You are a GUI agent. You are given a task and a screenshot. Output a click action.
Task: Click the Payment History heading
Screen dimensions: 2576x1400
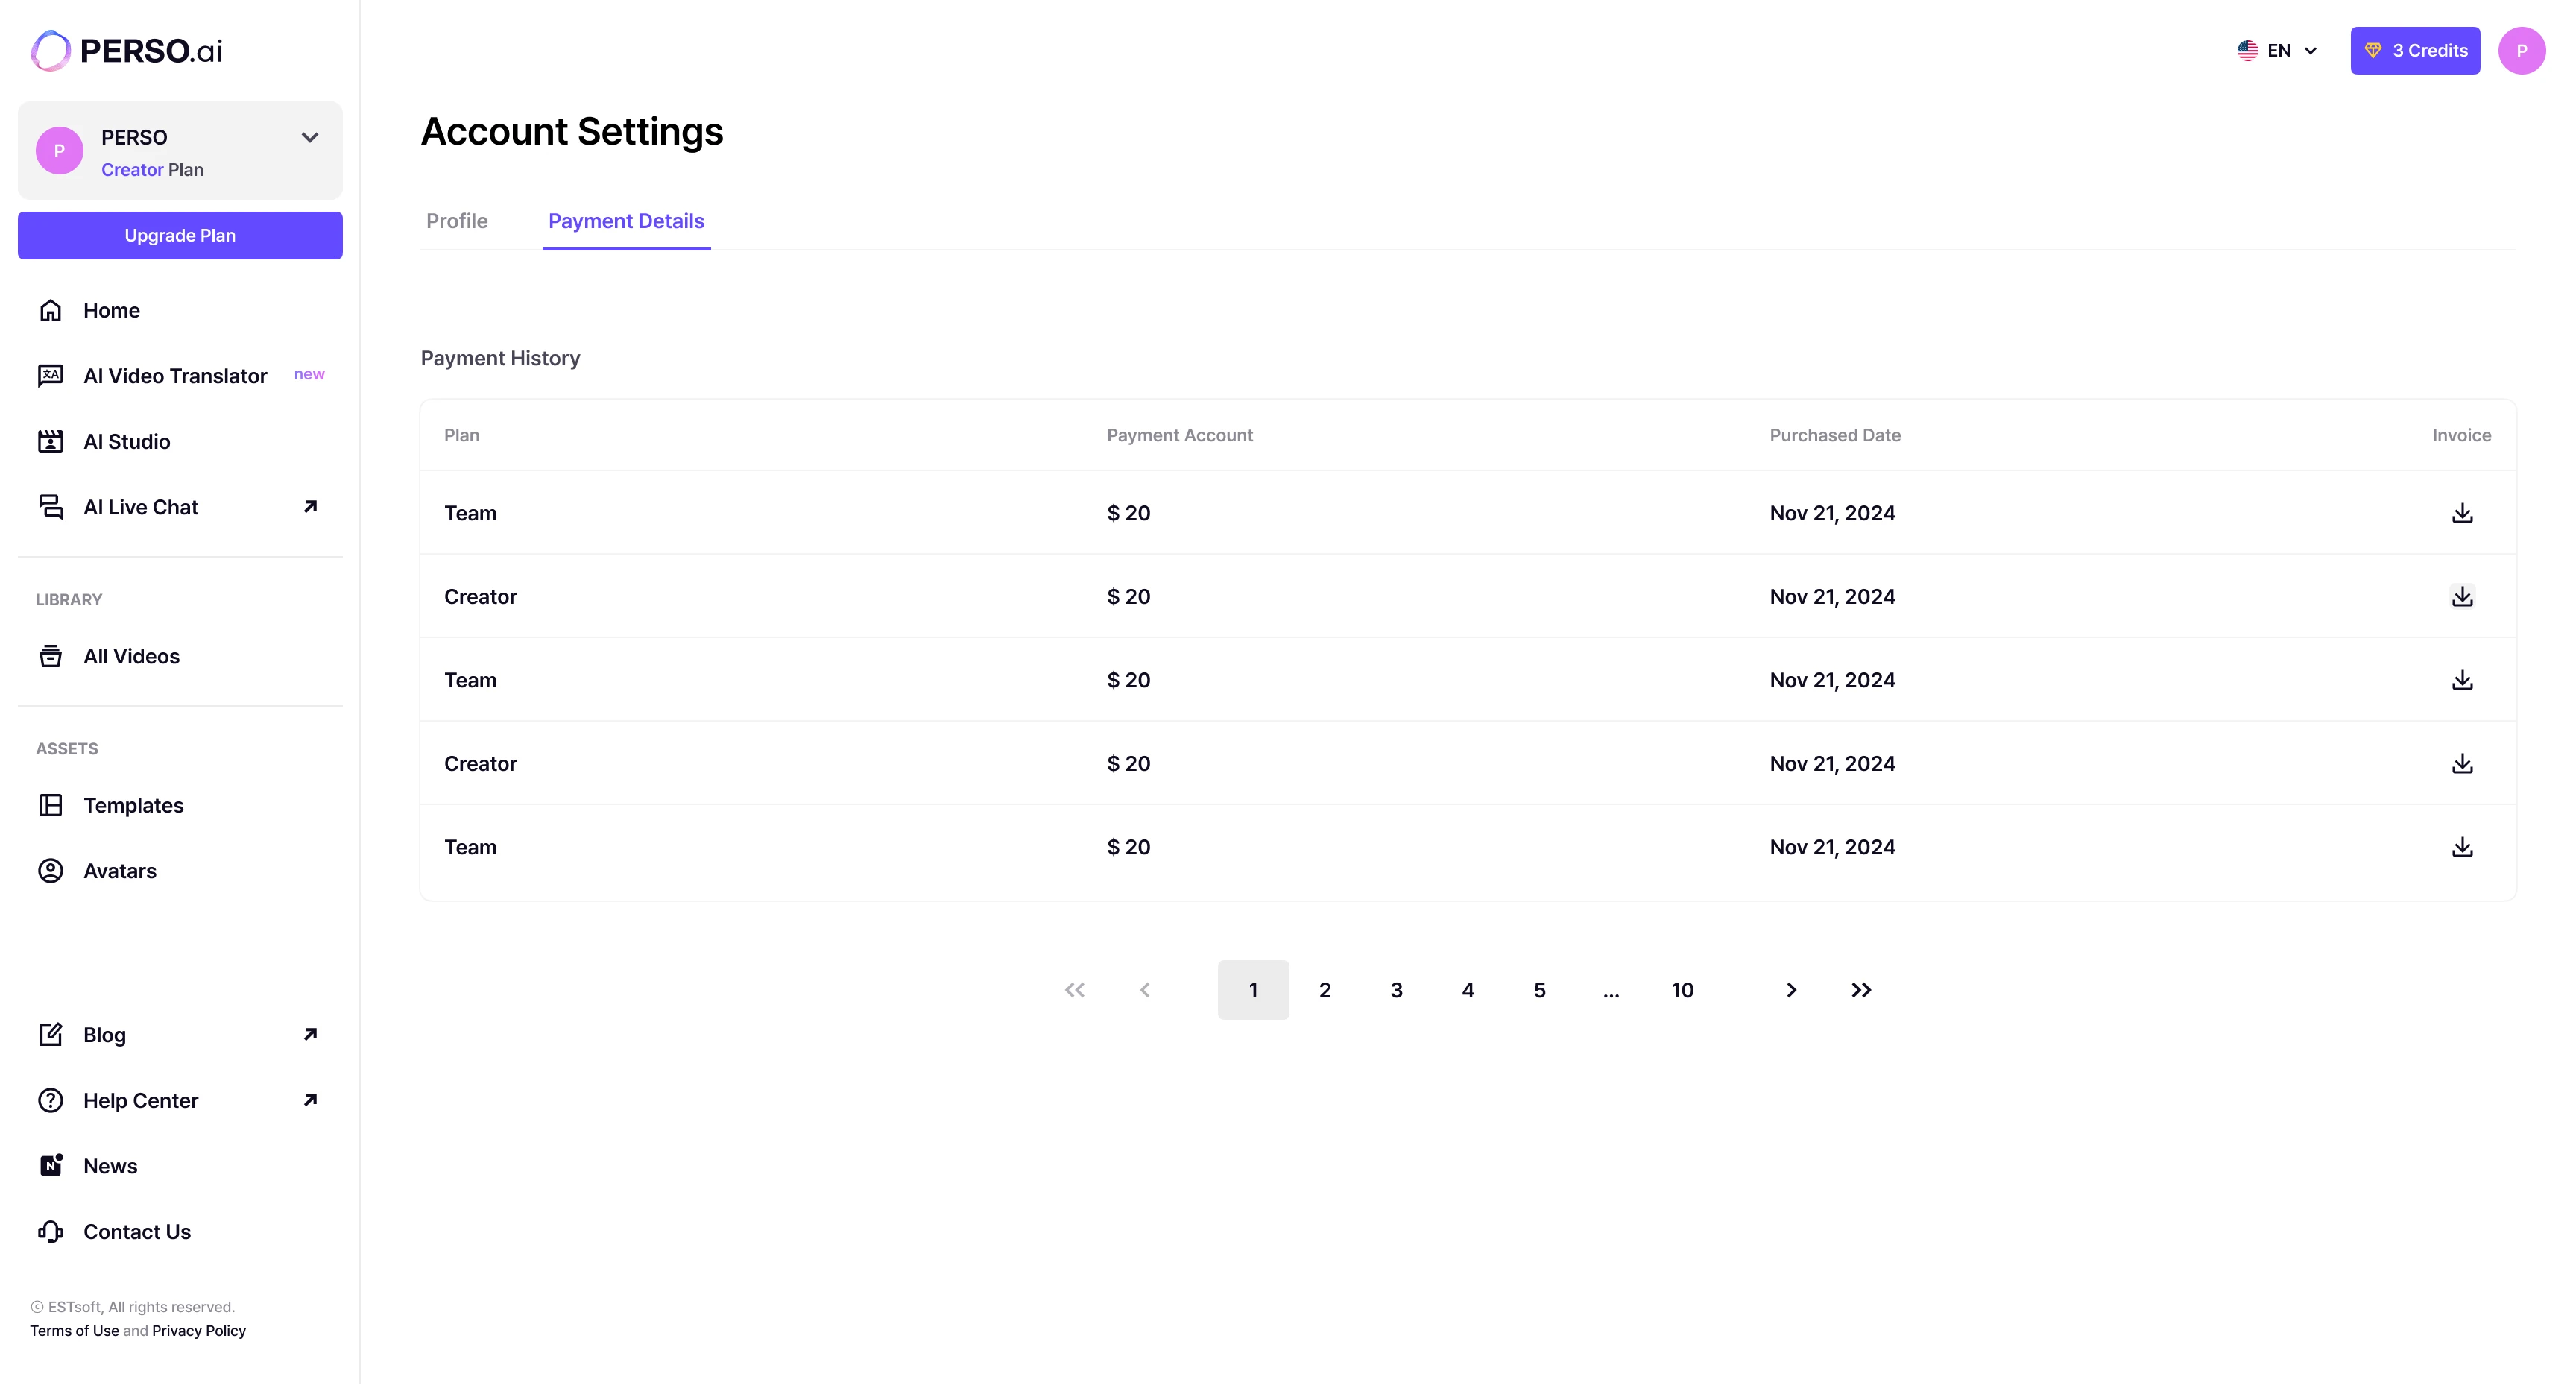500,358
